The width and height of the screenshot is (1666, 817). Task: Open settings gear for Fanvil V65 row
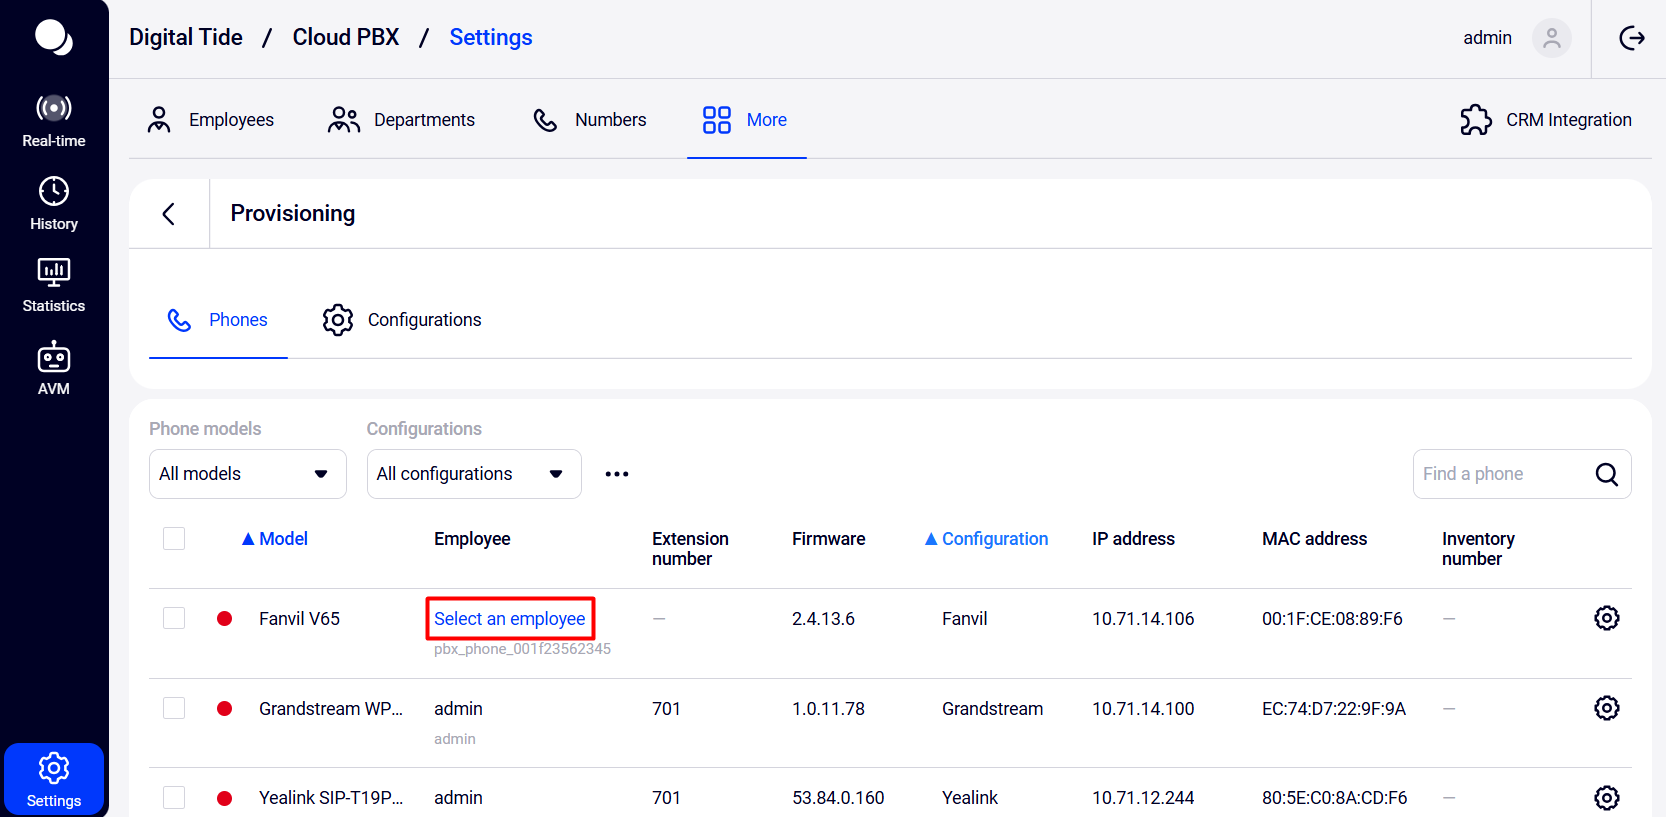[x=1606, y=618]
